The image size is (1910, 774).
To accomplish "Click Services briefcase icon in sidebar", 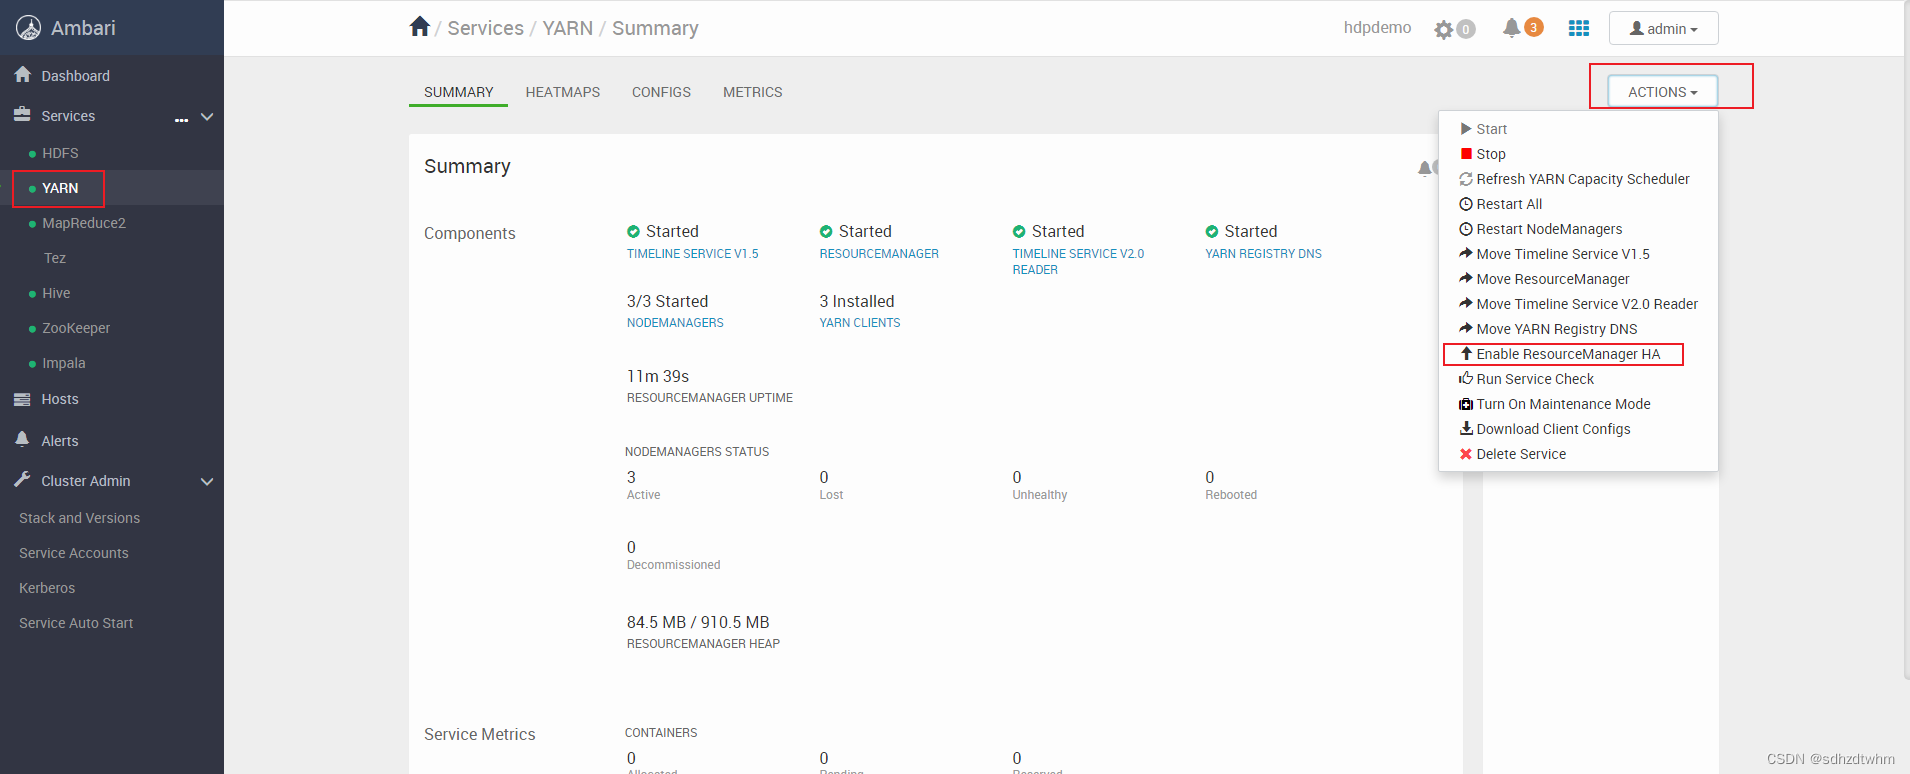I will [22, 115].
